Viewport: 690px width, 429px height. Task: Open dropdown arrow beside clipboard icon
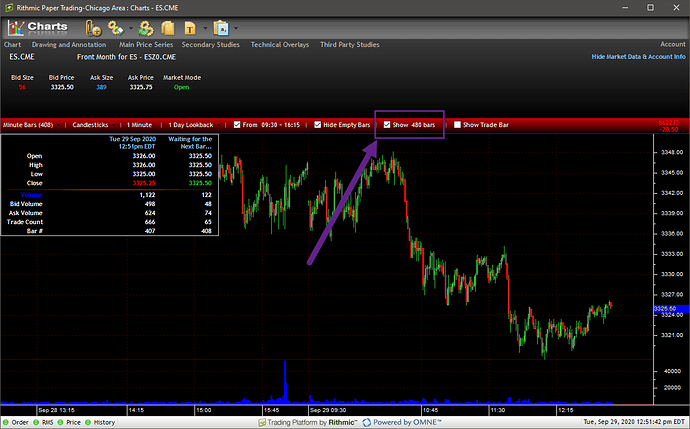click(236, 28)
